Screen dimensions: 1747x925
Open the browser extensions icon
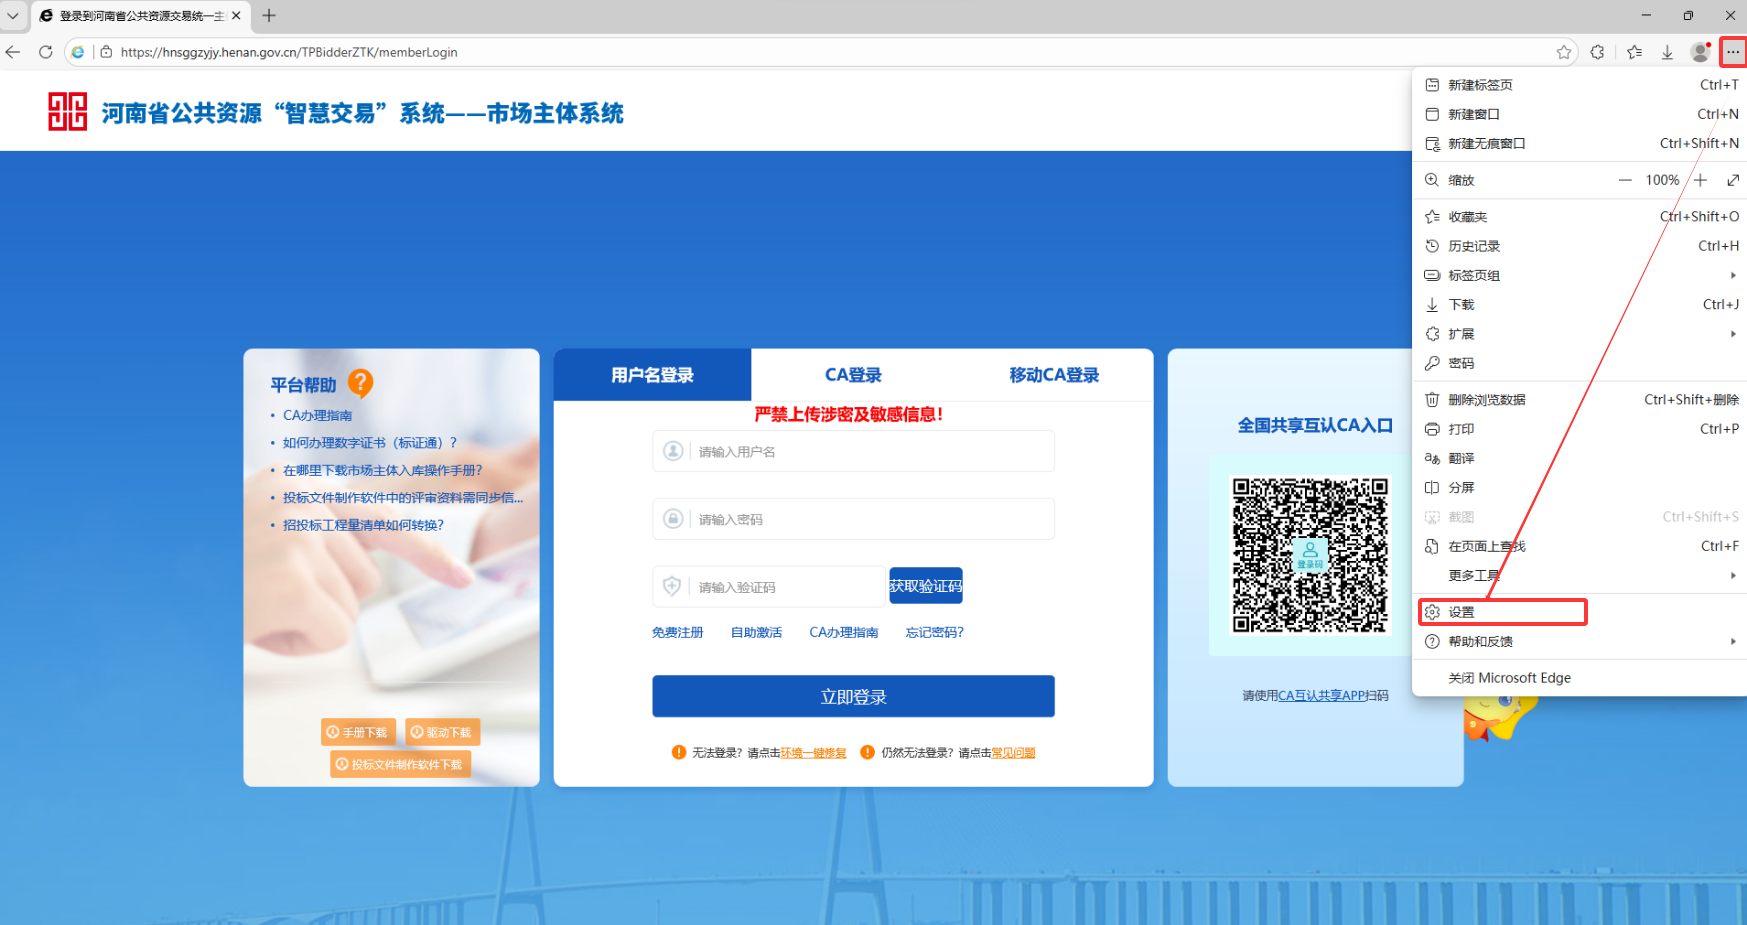pos(1598,52)
